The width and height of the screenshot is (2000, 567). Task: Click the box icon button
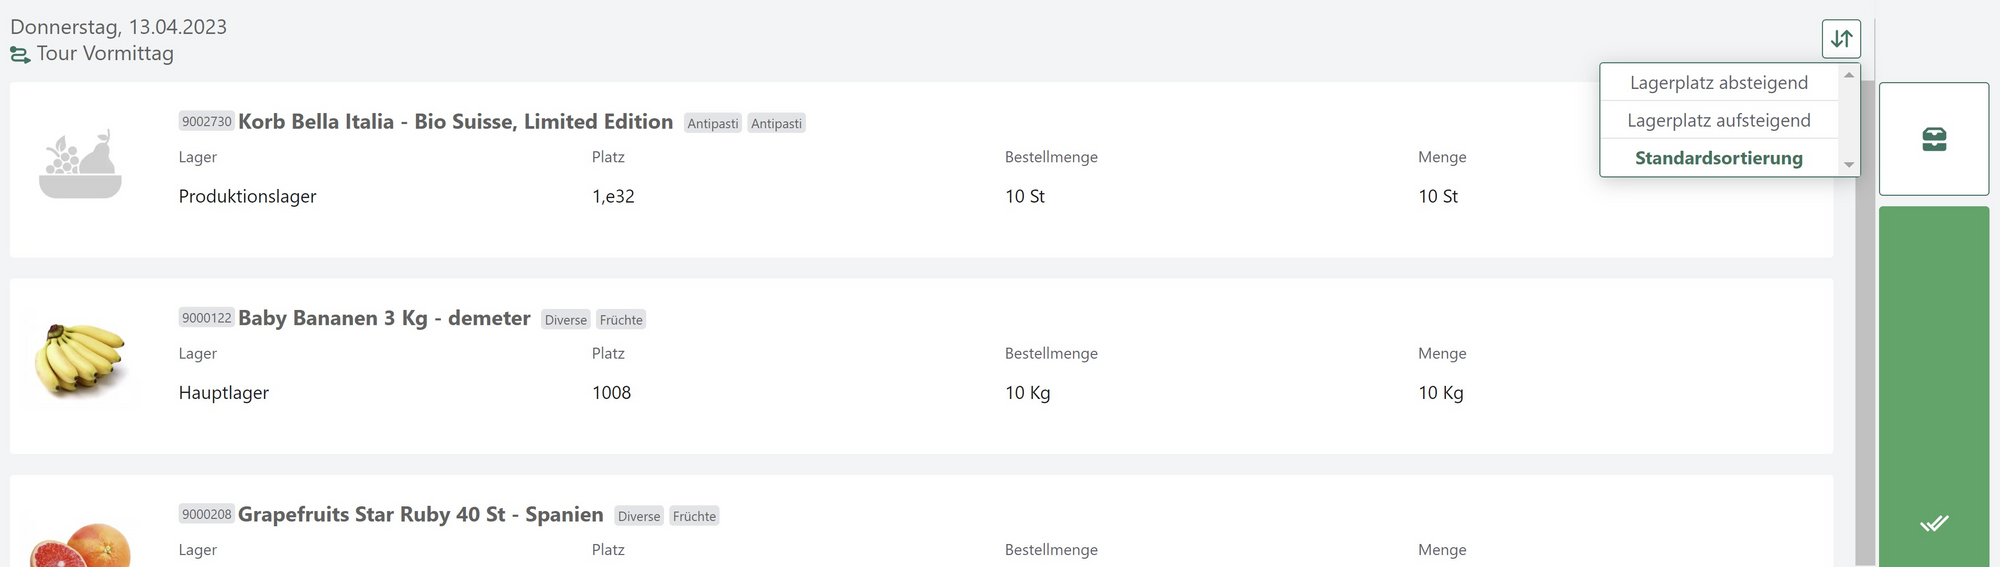pyautogui.click(x=1934, y=139)
